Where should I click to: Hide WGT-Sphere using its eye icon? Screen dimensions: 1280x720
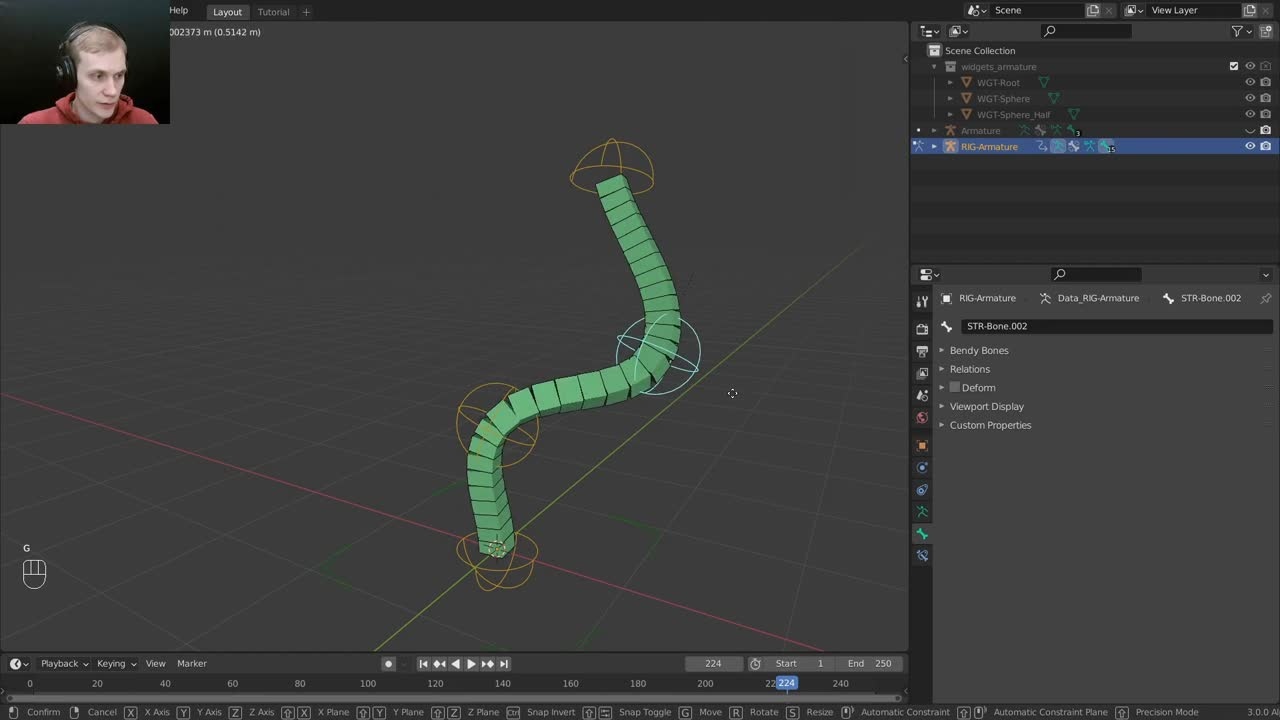click(x=1249, y=99)
